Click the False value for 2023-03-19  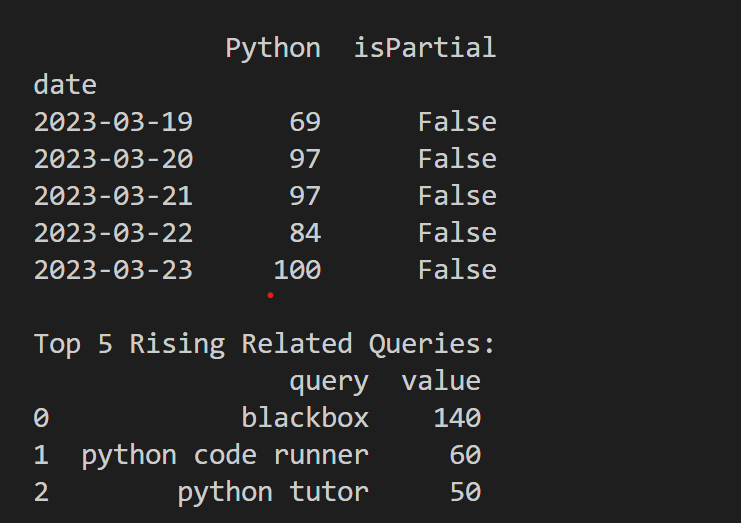pos(457,122)
